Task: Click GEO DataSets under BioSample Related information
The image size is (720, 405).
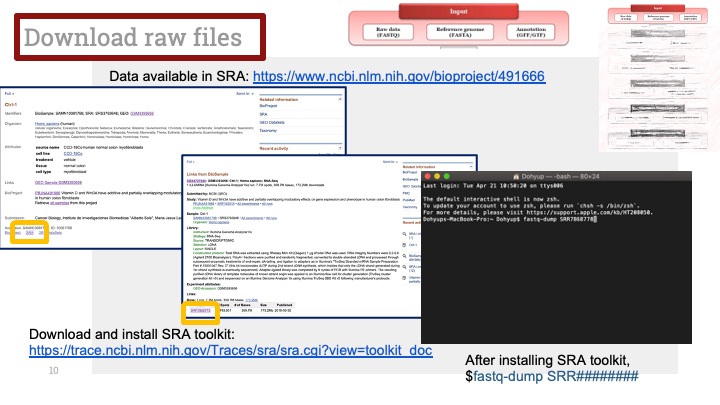Action: click(272, 123)
